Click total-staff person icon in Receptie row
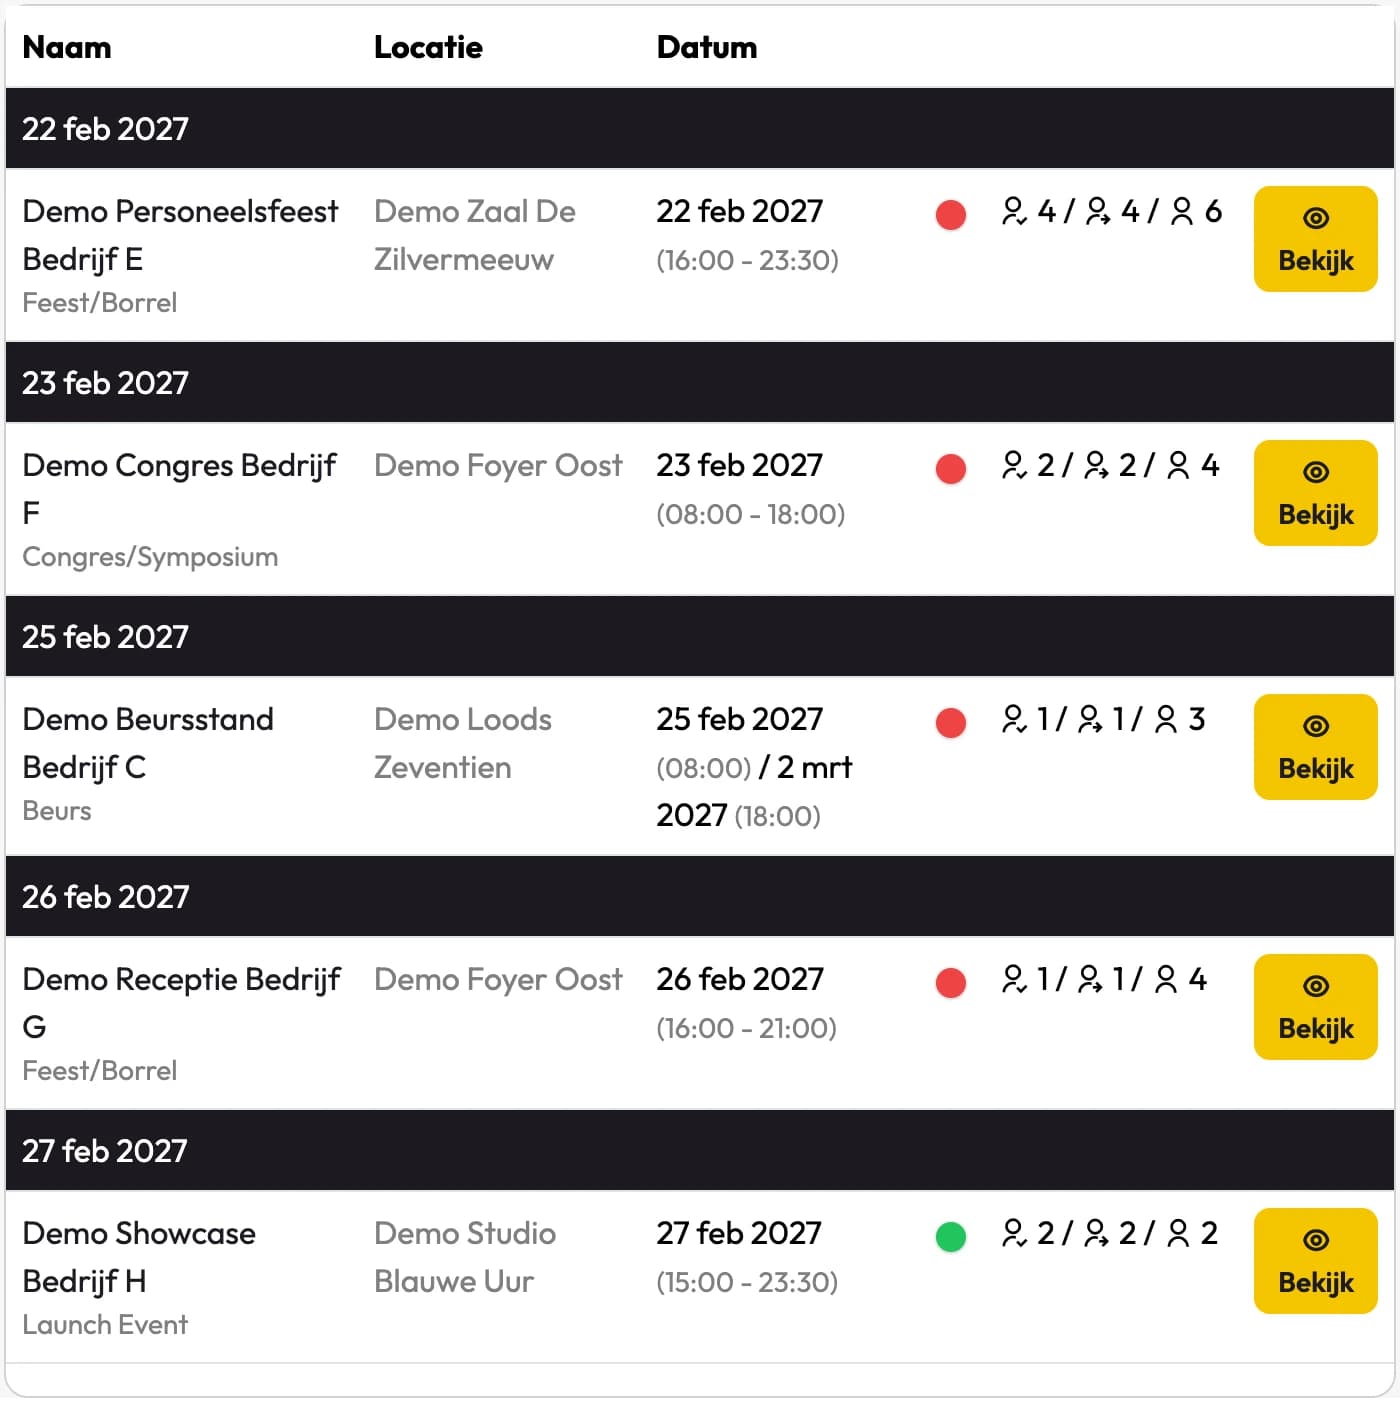Screen dimensions: 1400x1402 click(x=1166, y=979)
